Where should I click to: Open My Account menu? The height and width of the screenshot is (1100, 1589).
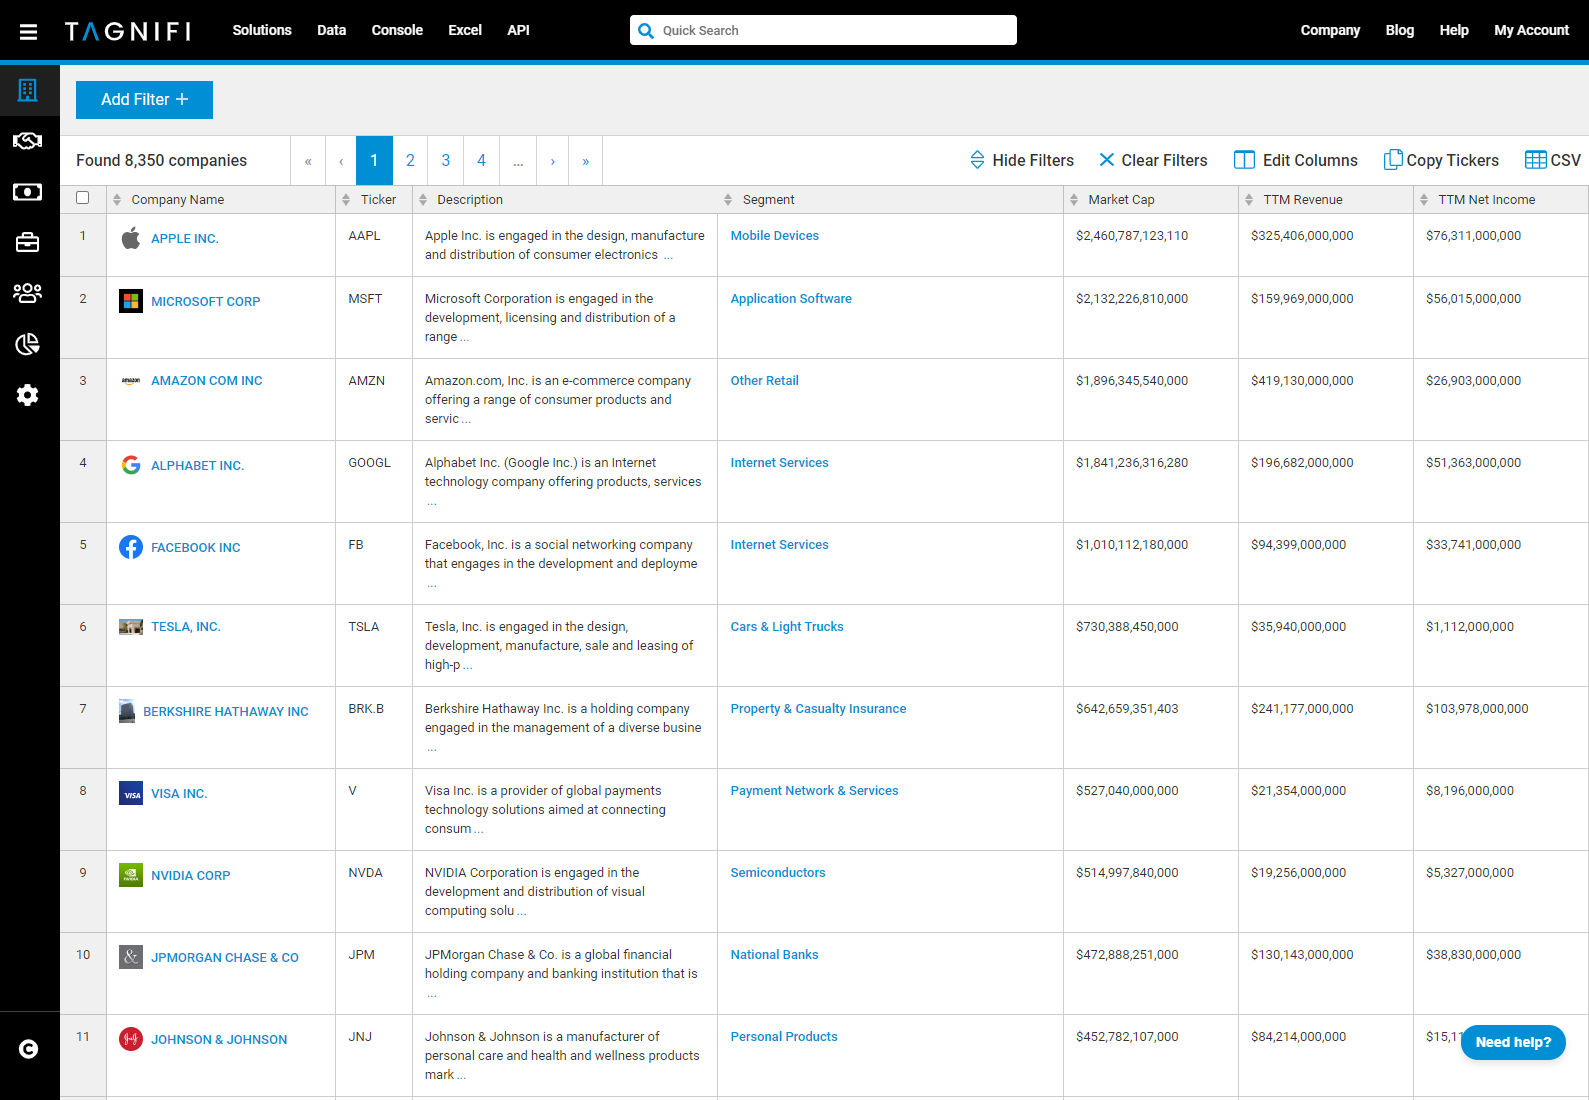click(x=1531, y=30)
